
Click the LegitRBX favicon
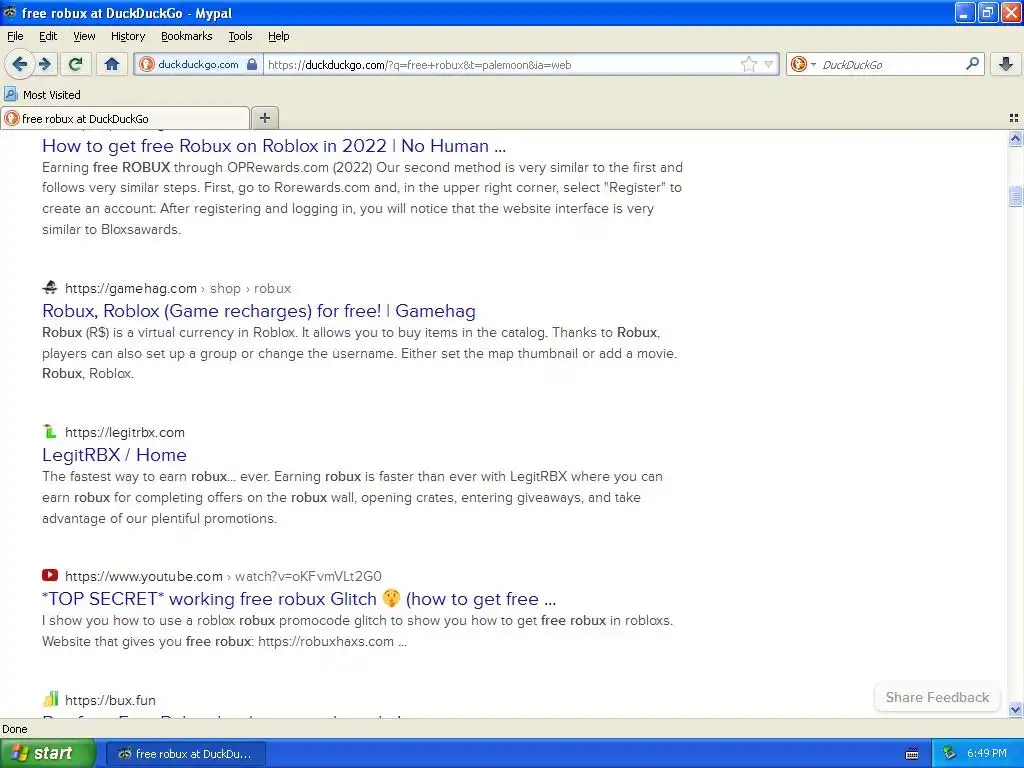(50, 431)
